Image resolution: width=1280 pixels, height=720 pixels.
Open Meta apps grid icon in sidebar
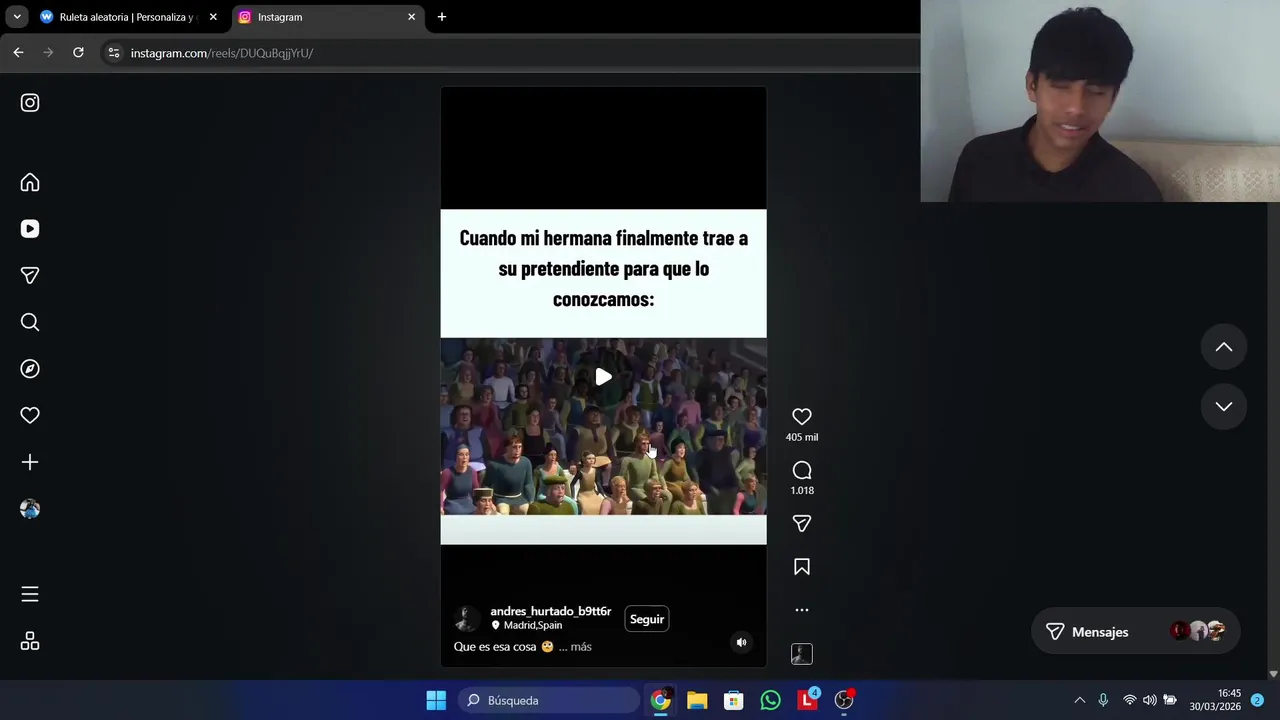[30, 641]
